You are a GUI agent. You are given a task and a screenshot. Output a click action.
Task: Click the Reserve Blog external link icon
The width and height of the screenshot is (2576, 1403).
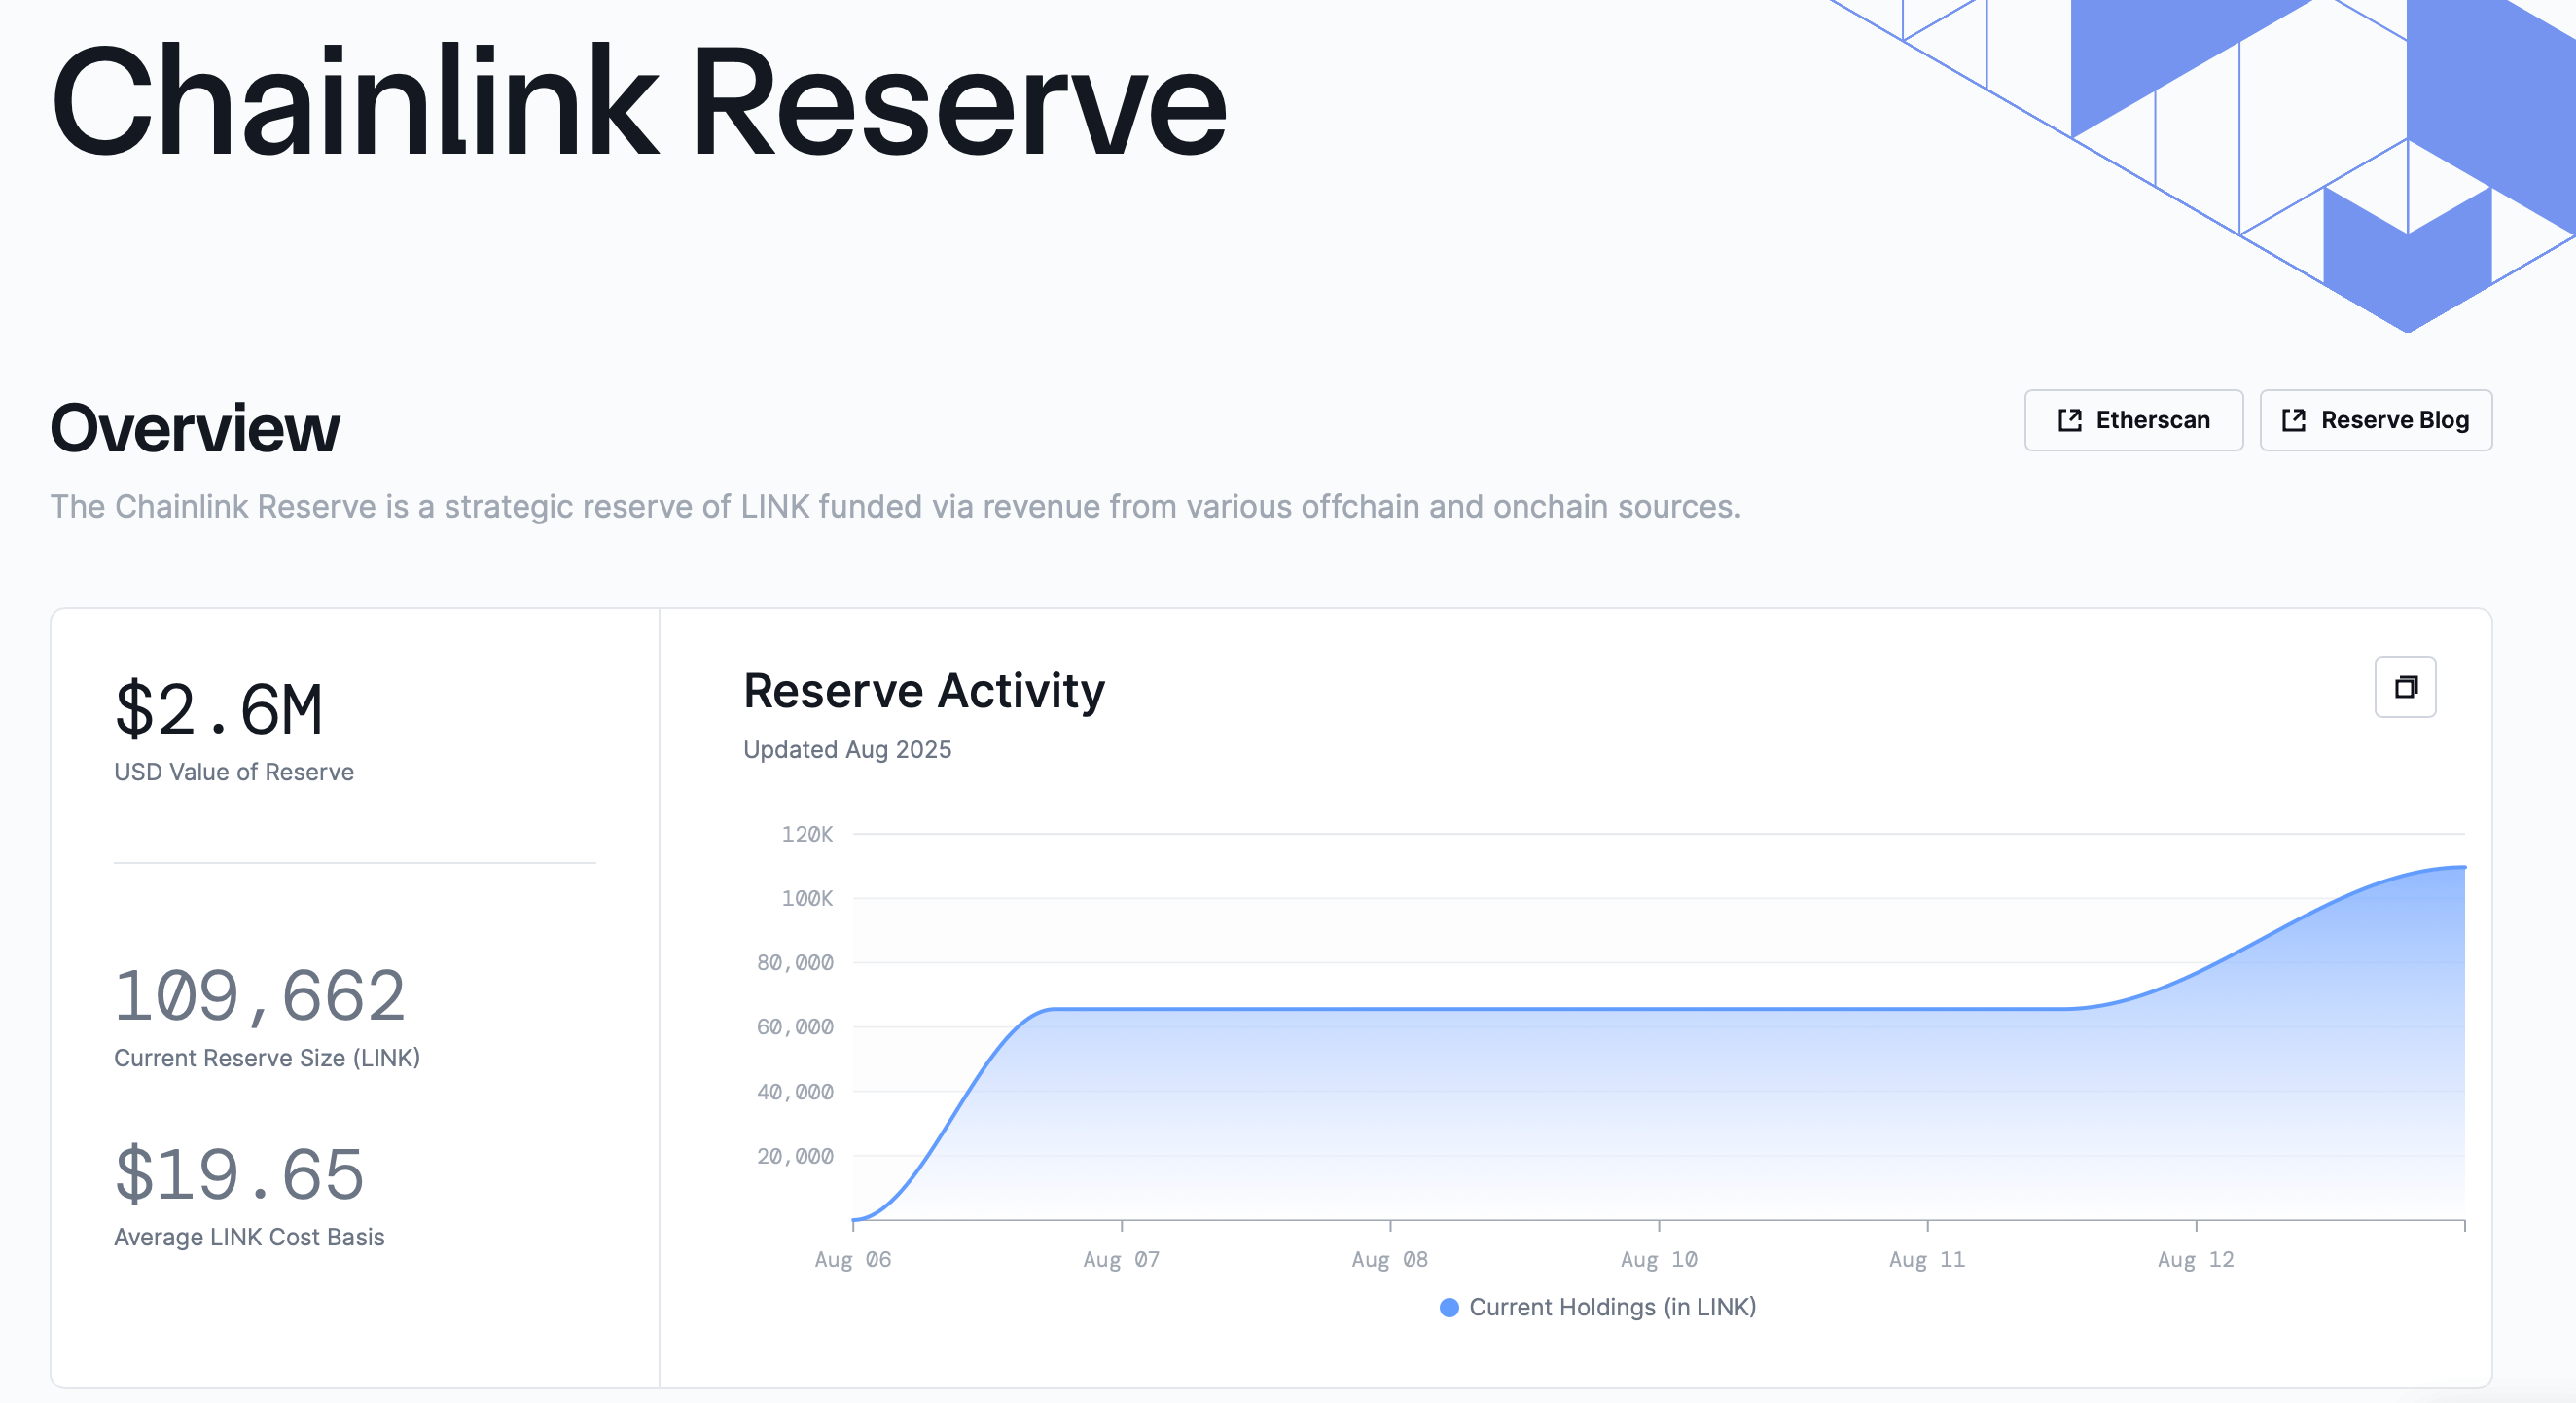2293,420
